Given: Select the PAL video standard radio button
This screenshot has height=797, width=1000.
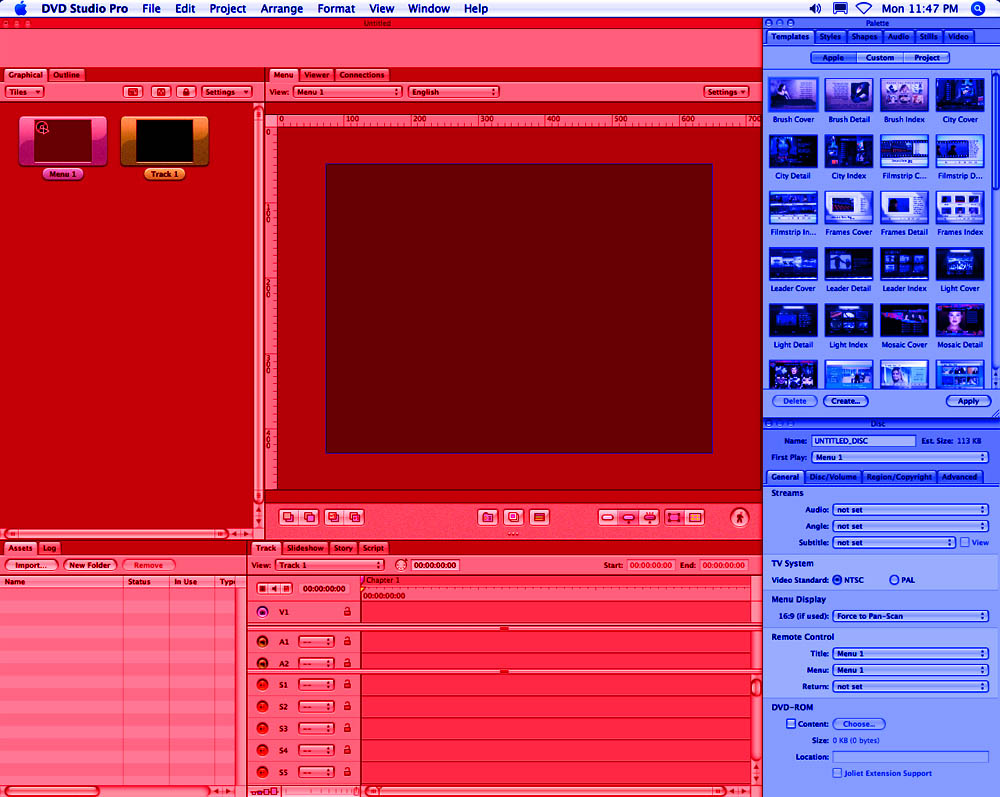Looking at the screenshot, I should pyautogui.click(x=894, y=580).
